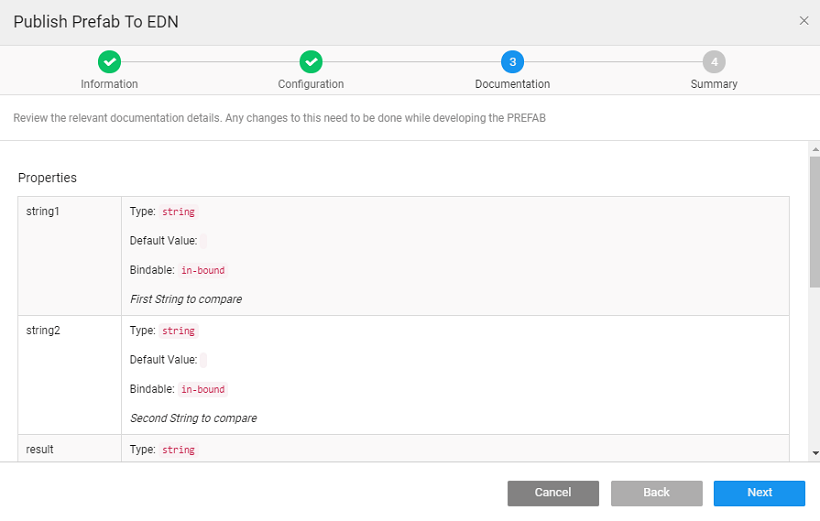820x521 pixels.
Task: Open the Information step label
Action: point(110,84)
